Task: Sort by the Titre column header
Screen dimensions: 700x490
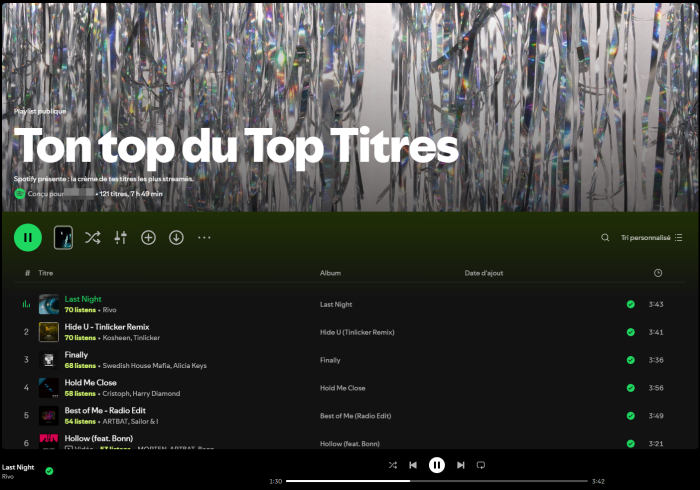Action: point(46,273)
